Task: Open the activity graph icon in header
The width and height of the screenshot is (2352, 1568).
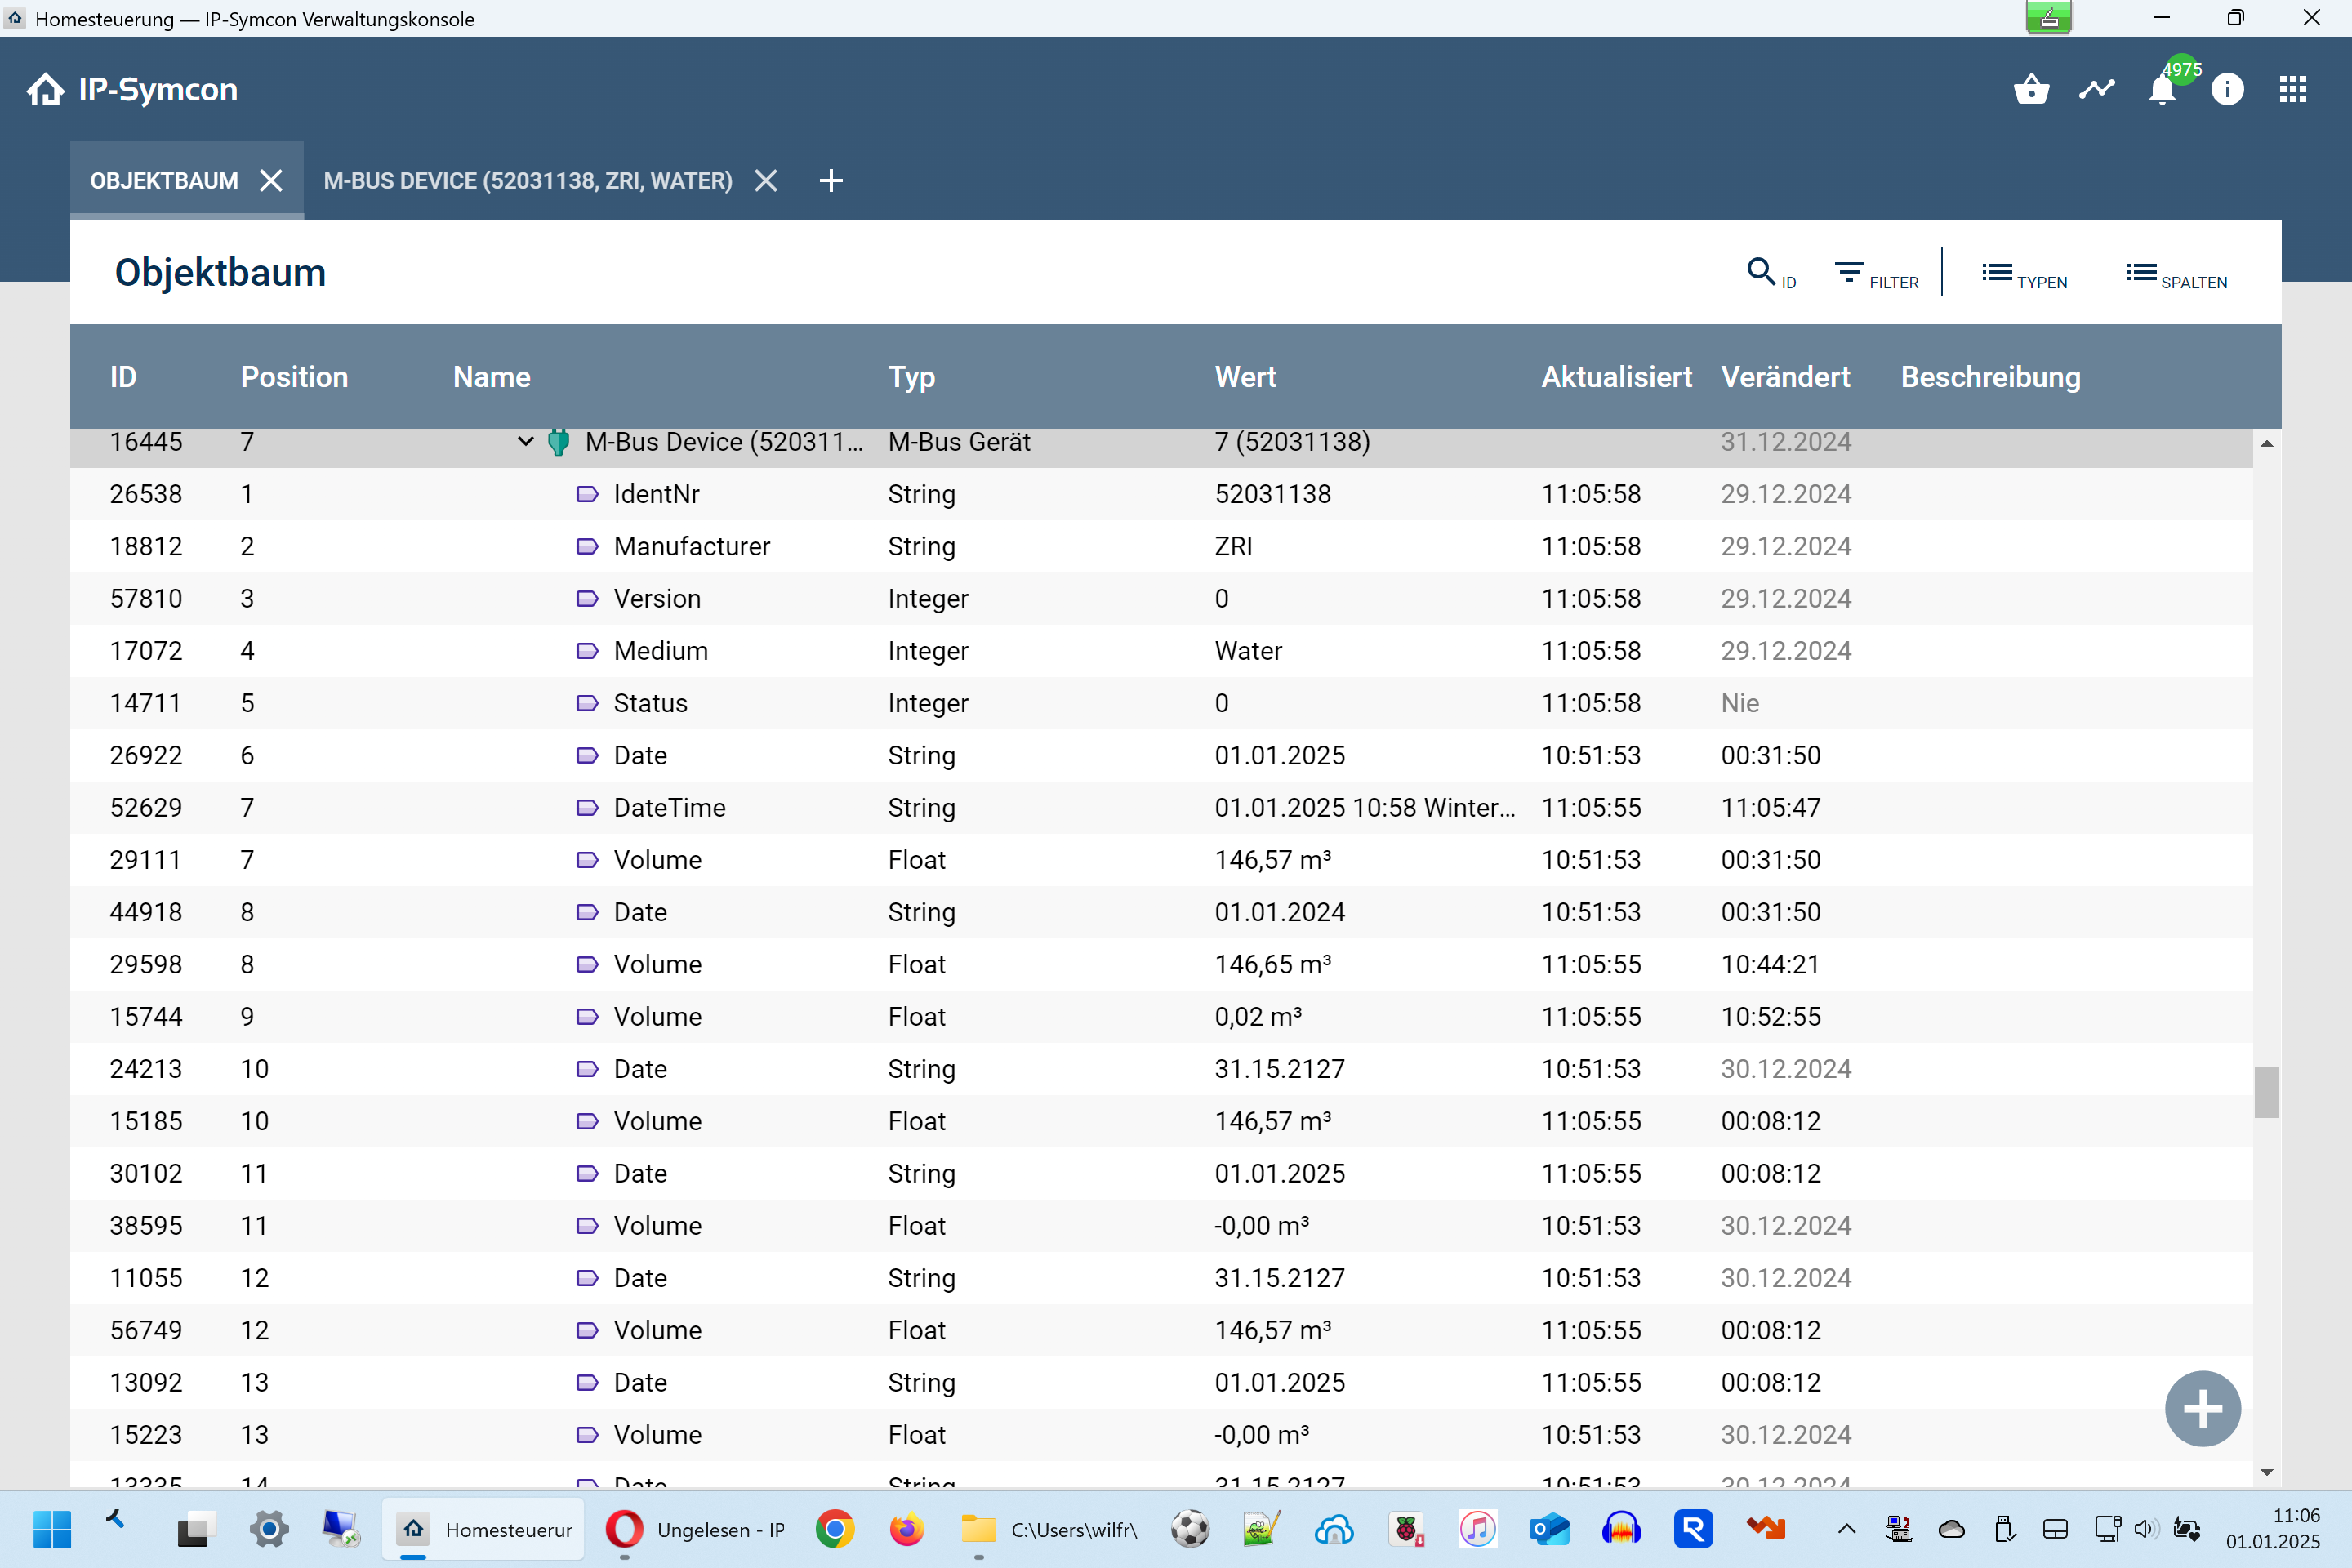Action: (x=2097, y=90)
